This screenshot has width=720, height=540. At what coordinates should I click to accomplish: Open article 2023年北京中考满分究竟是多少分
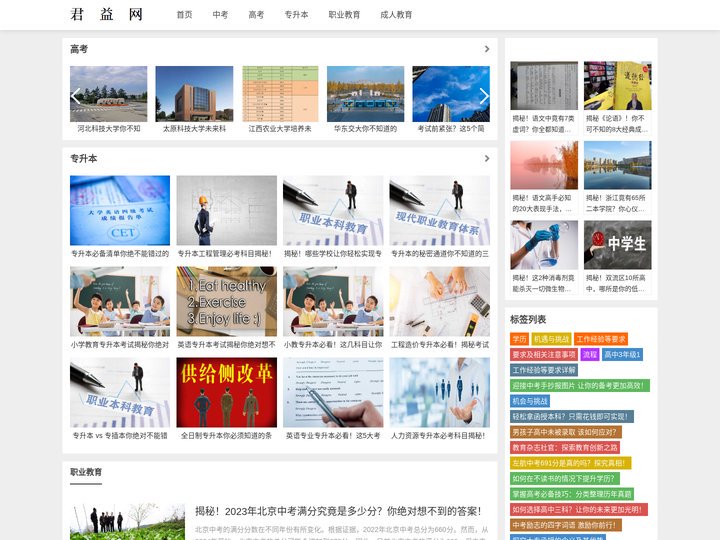[338, 511]
